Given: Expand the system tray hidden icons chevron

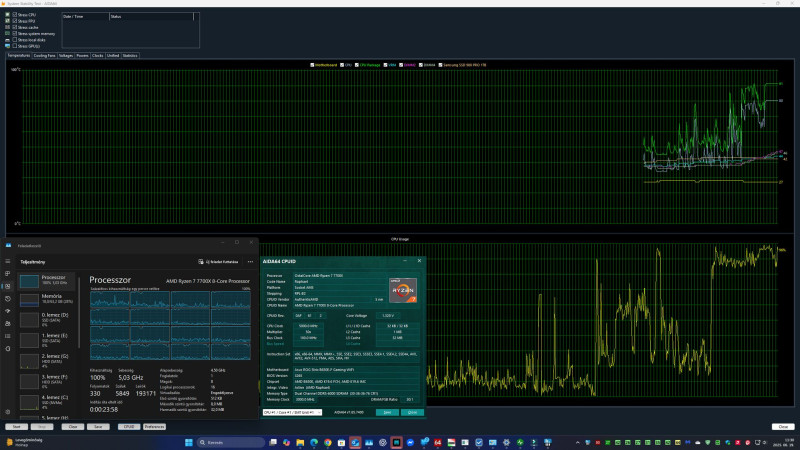Looking at the screenshot, I should pos(578,442).
